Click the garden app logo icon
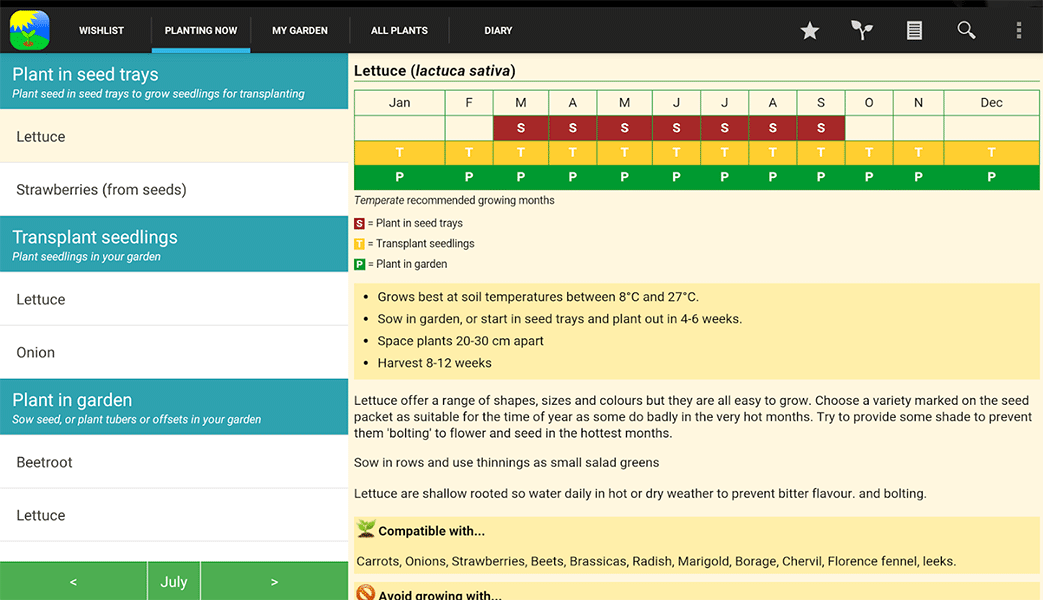The width and height of the screenshot is (1043, 600). tap(29, 30)
